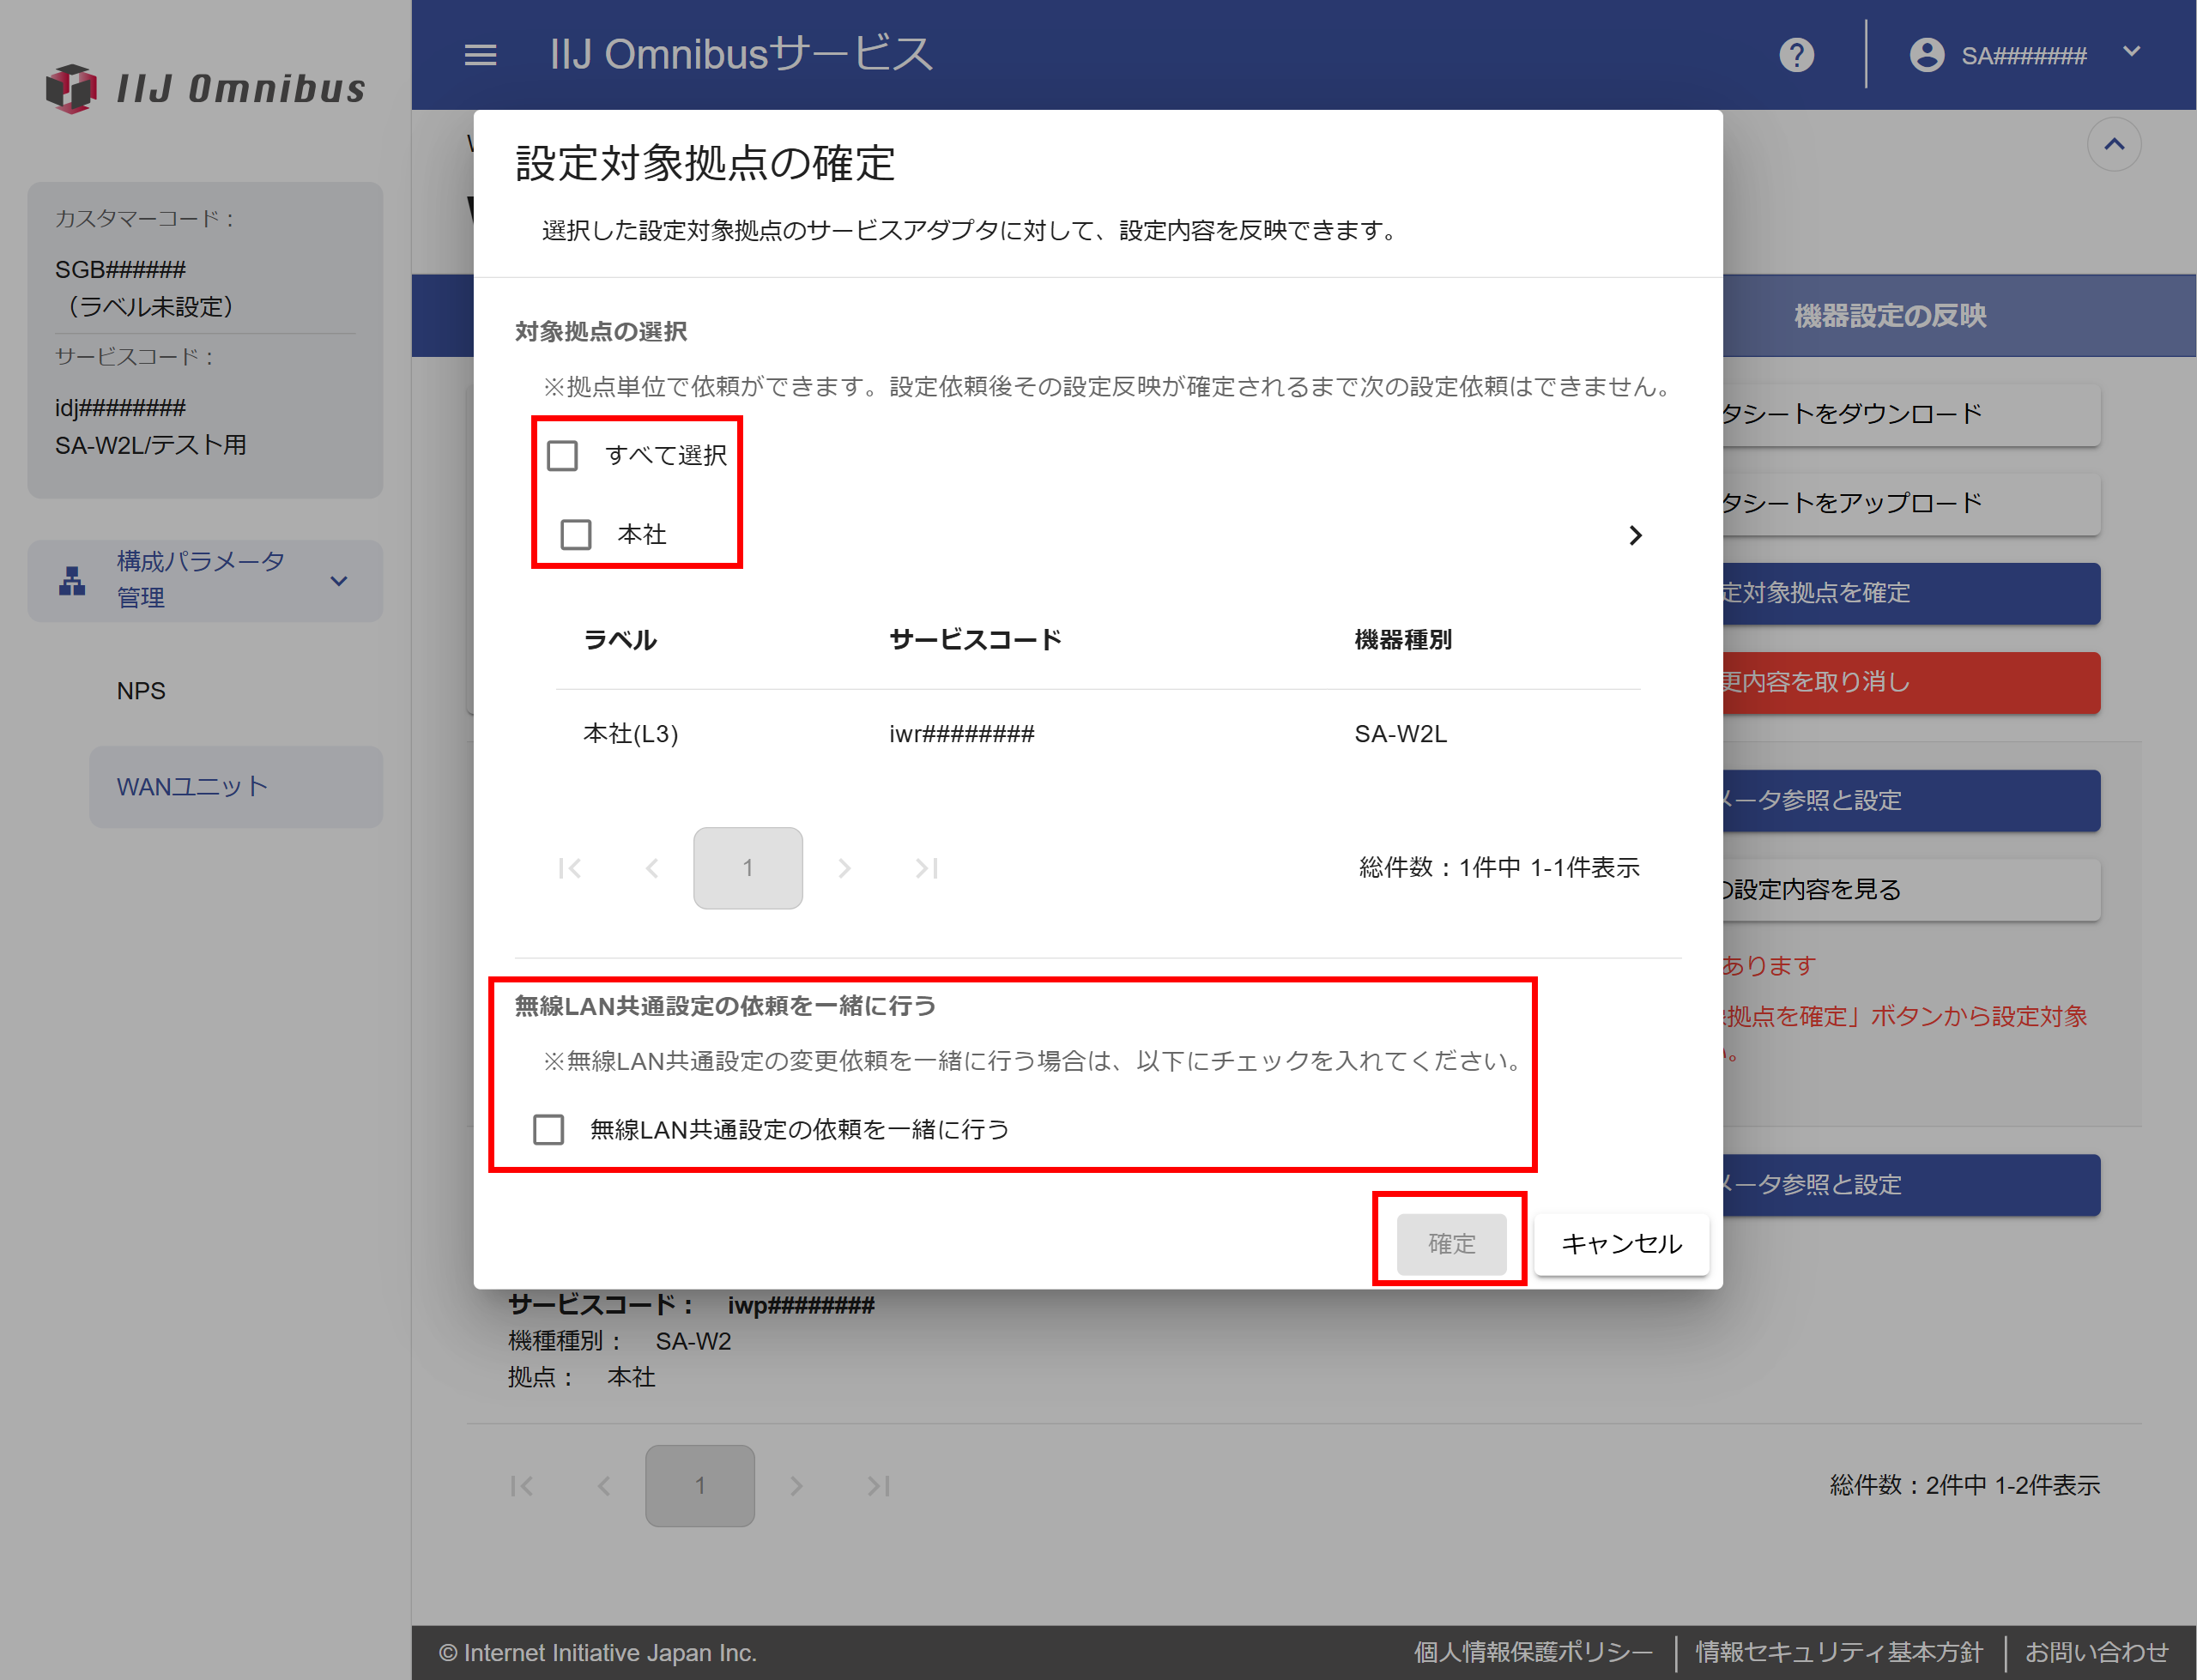Image resolution: width=2197 pixels, height=1680 pixels.
Task: Check the すべて選択 checkbox
Action: pyautogui.click(x=562, y=456)
